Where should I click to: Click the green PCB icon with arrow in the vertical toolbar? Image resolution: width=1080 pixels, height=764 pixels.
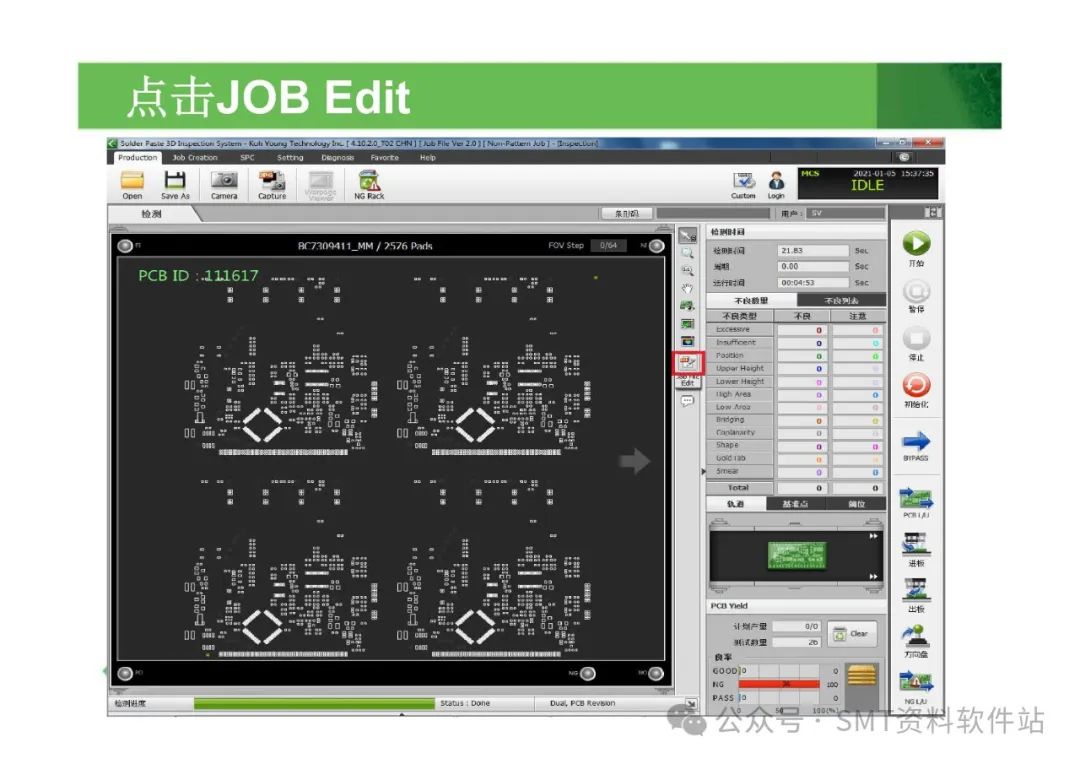(x=687, y=306)
